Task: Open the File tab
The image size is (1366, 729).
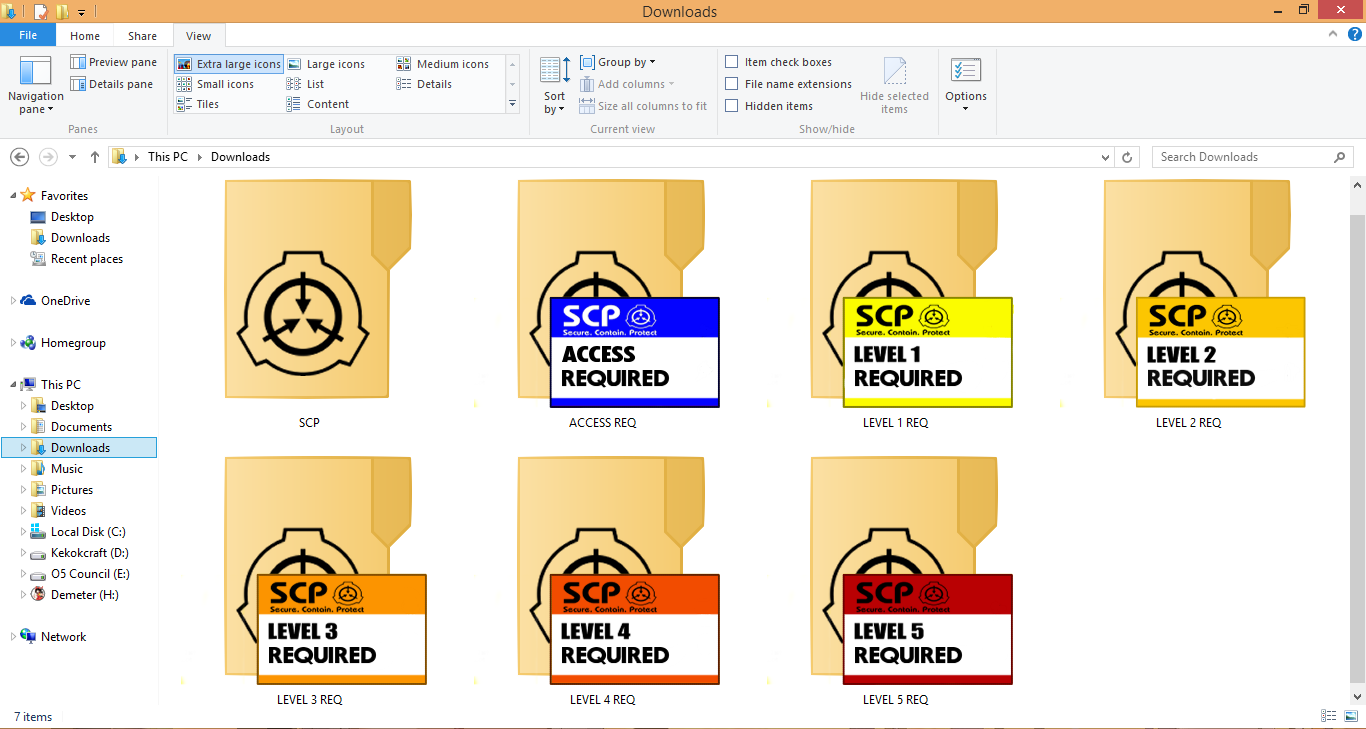Action: click(28, 36)
